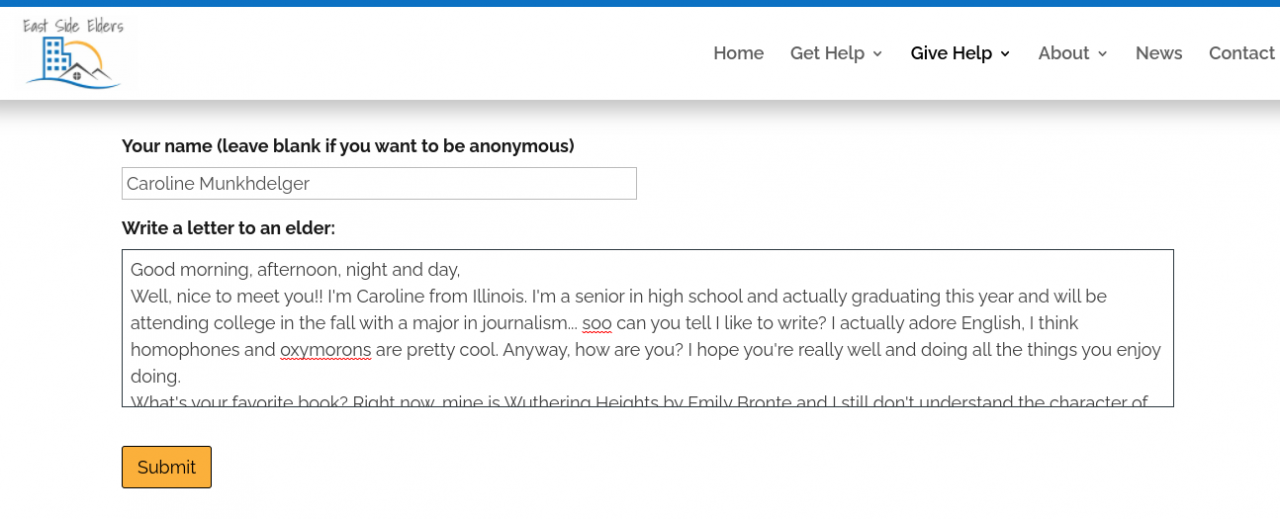Select the Give Help menu item

coord(950,53)
